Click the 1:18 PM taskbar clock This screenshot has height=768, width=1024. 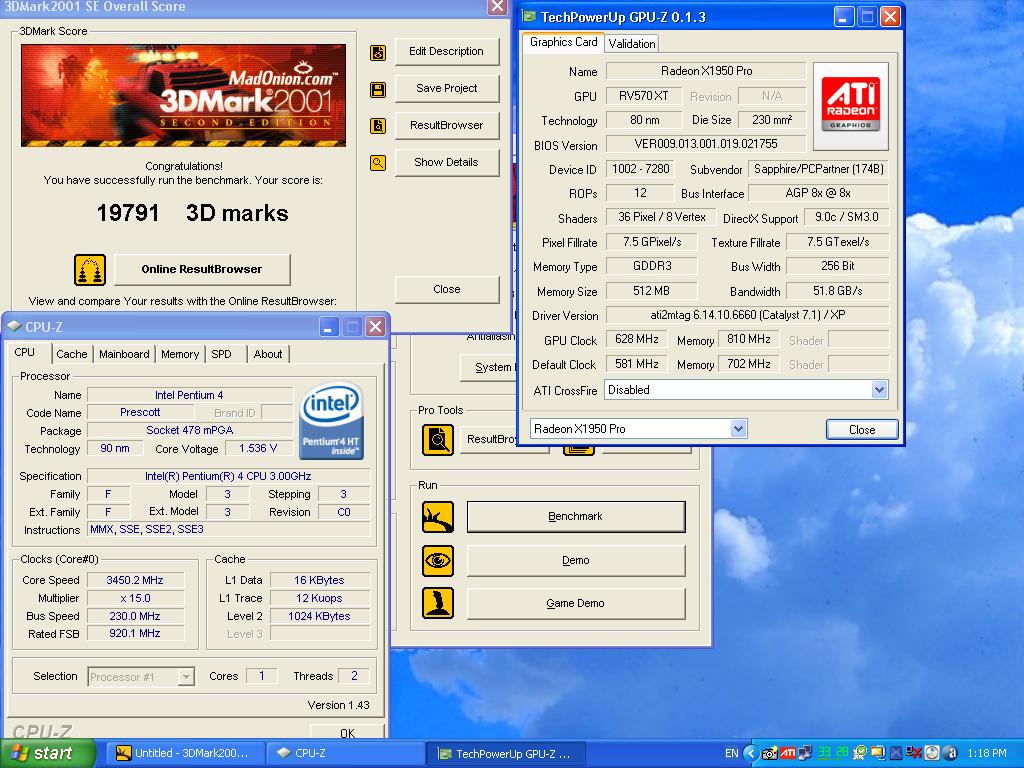(987, 753)
